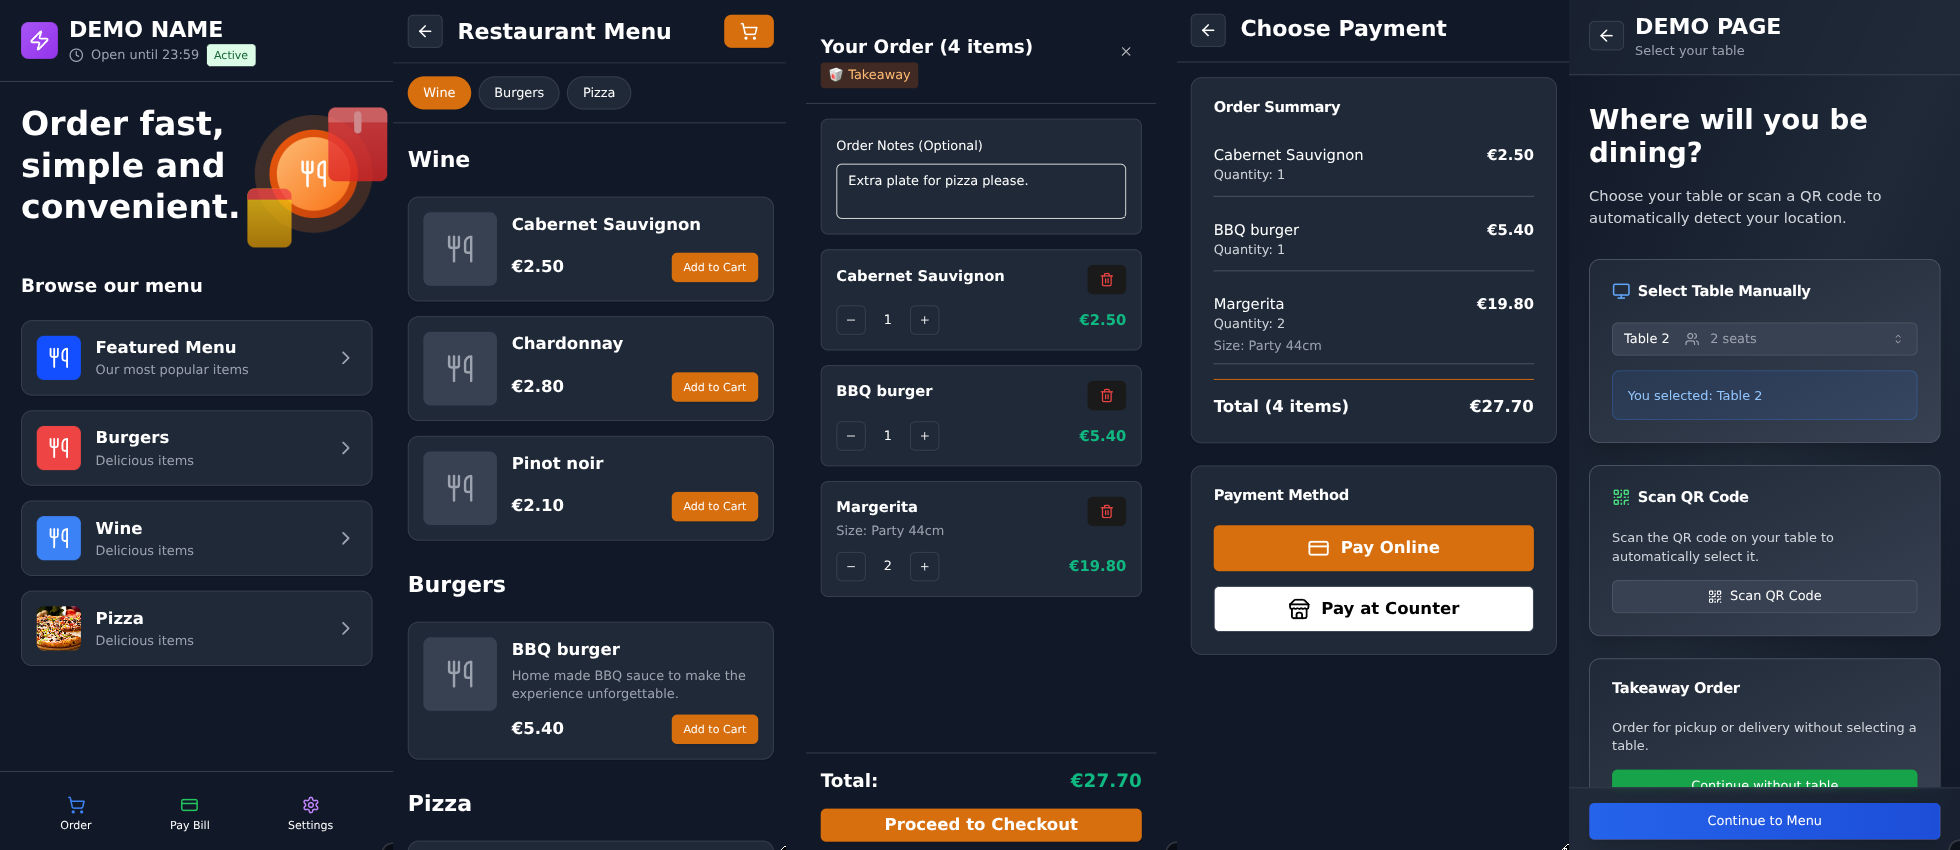The height and width of the screenshot is (850, 1960).
Task: Click the purple lightning logo icon
Action: 40,40
